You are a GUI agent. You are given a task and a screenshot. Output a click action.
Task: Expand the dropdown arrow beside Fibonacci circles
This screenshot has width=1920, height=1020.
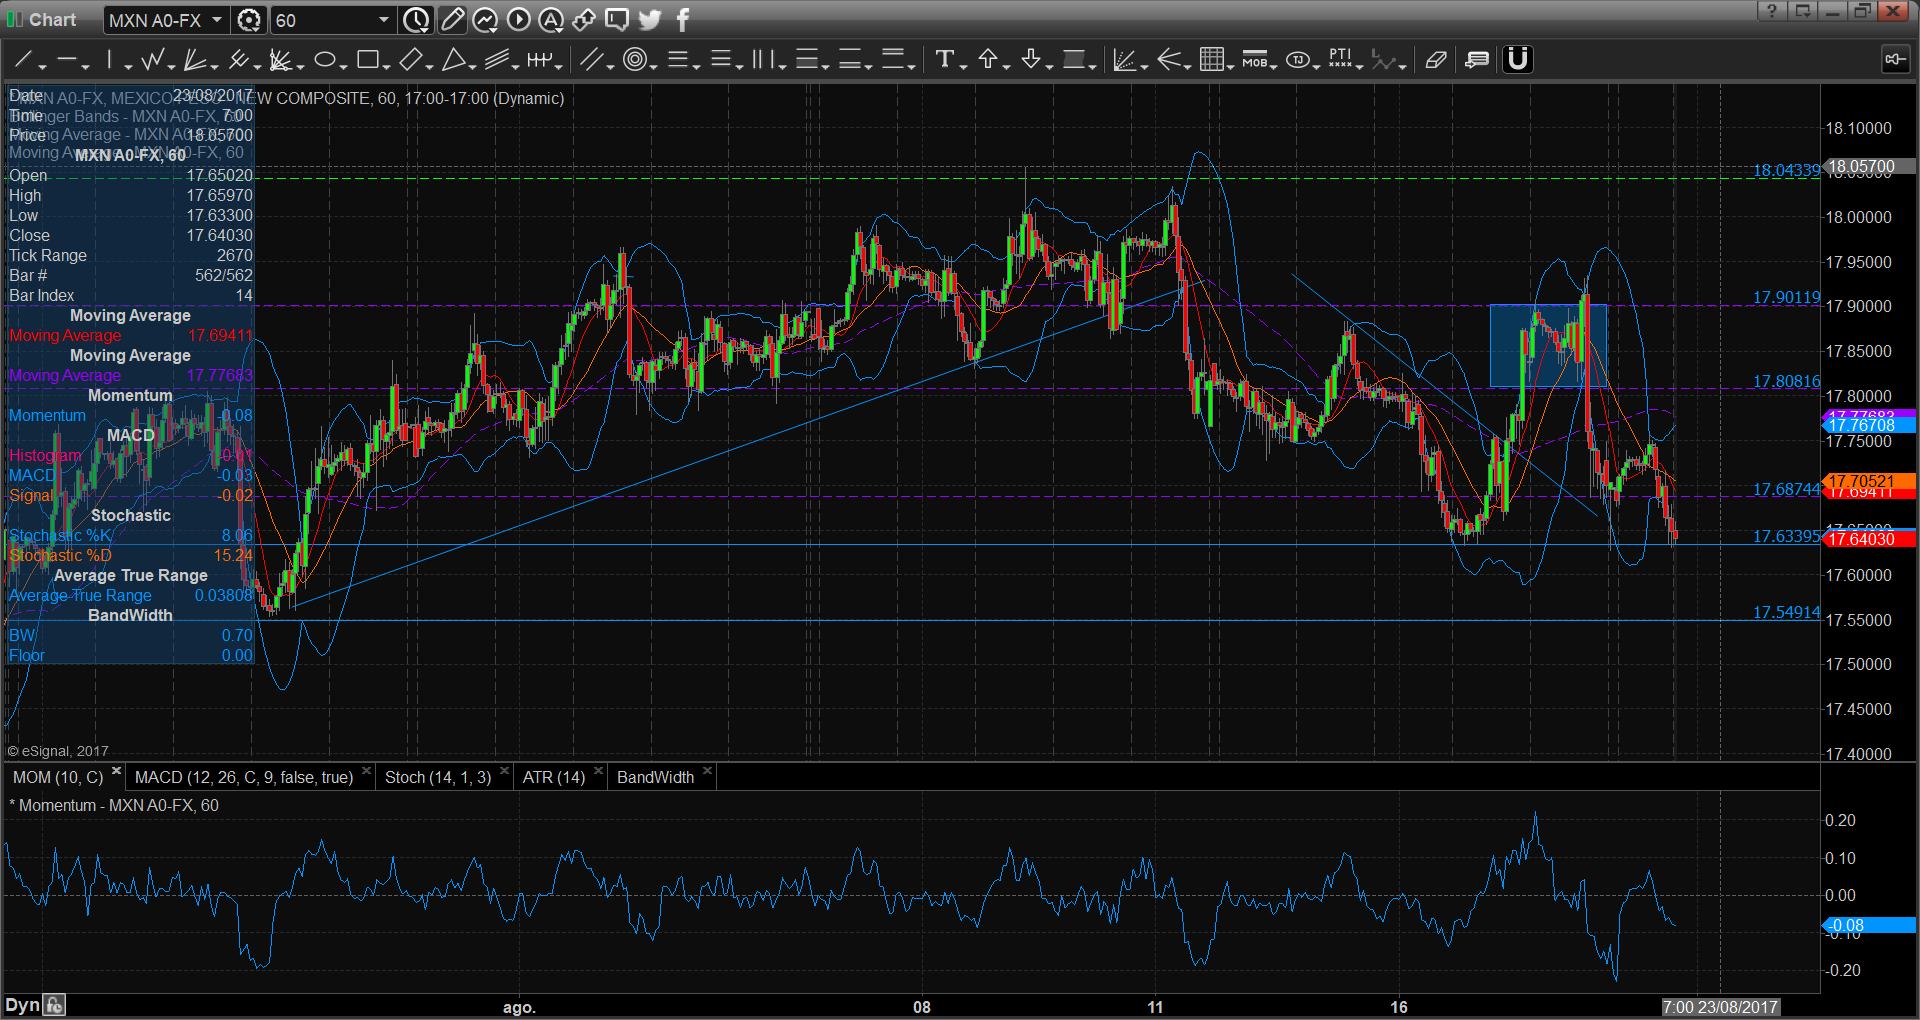653,66
